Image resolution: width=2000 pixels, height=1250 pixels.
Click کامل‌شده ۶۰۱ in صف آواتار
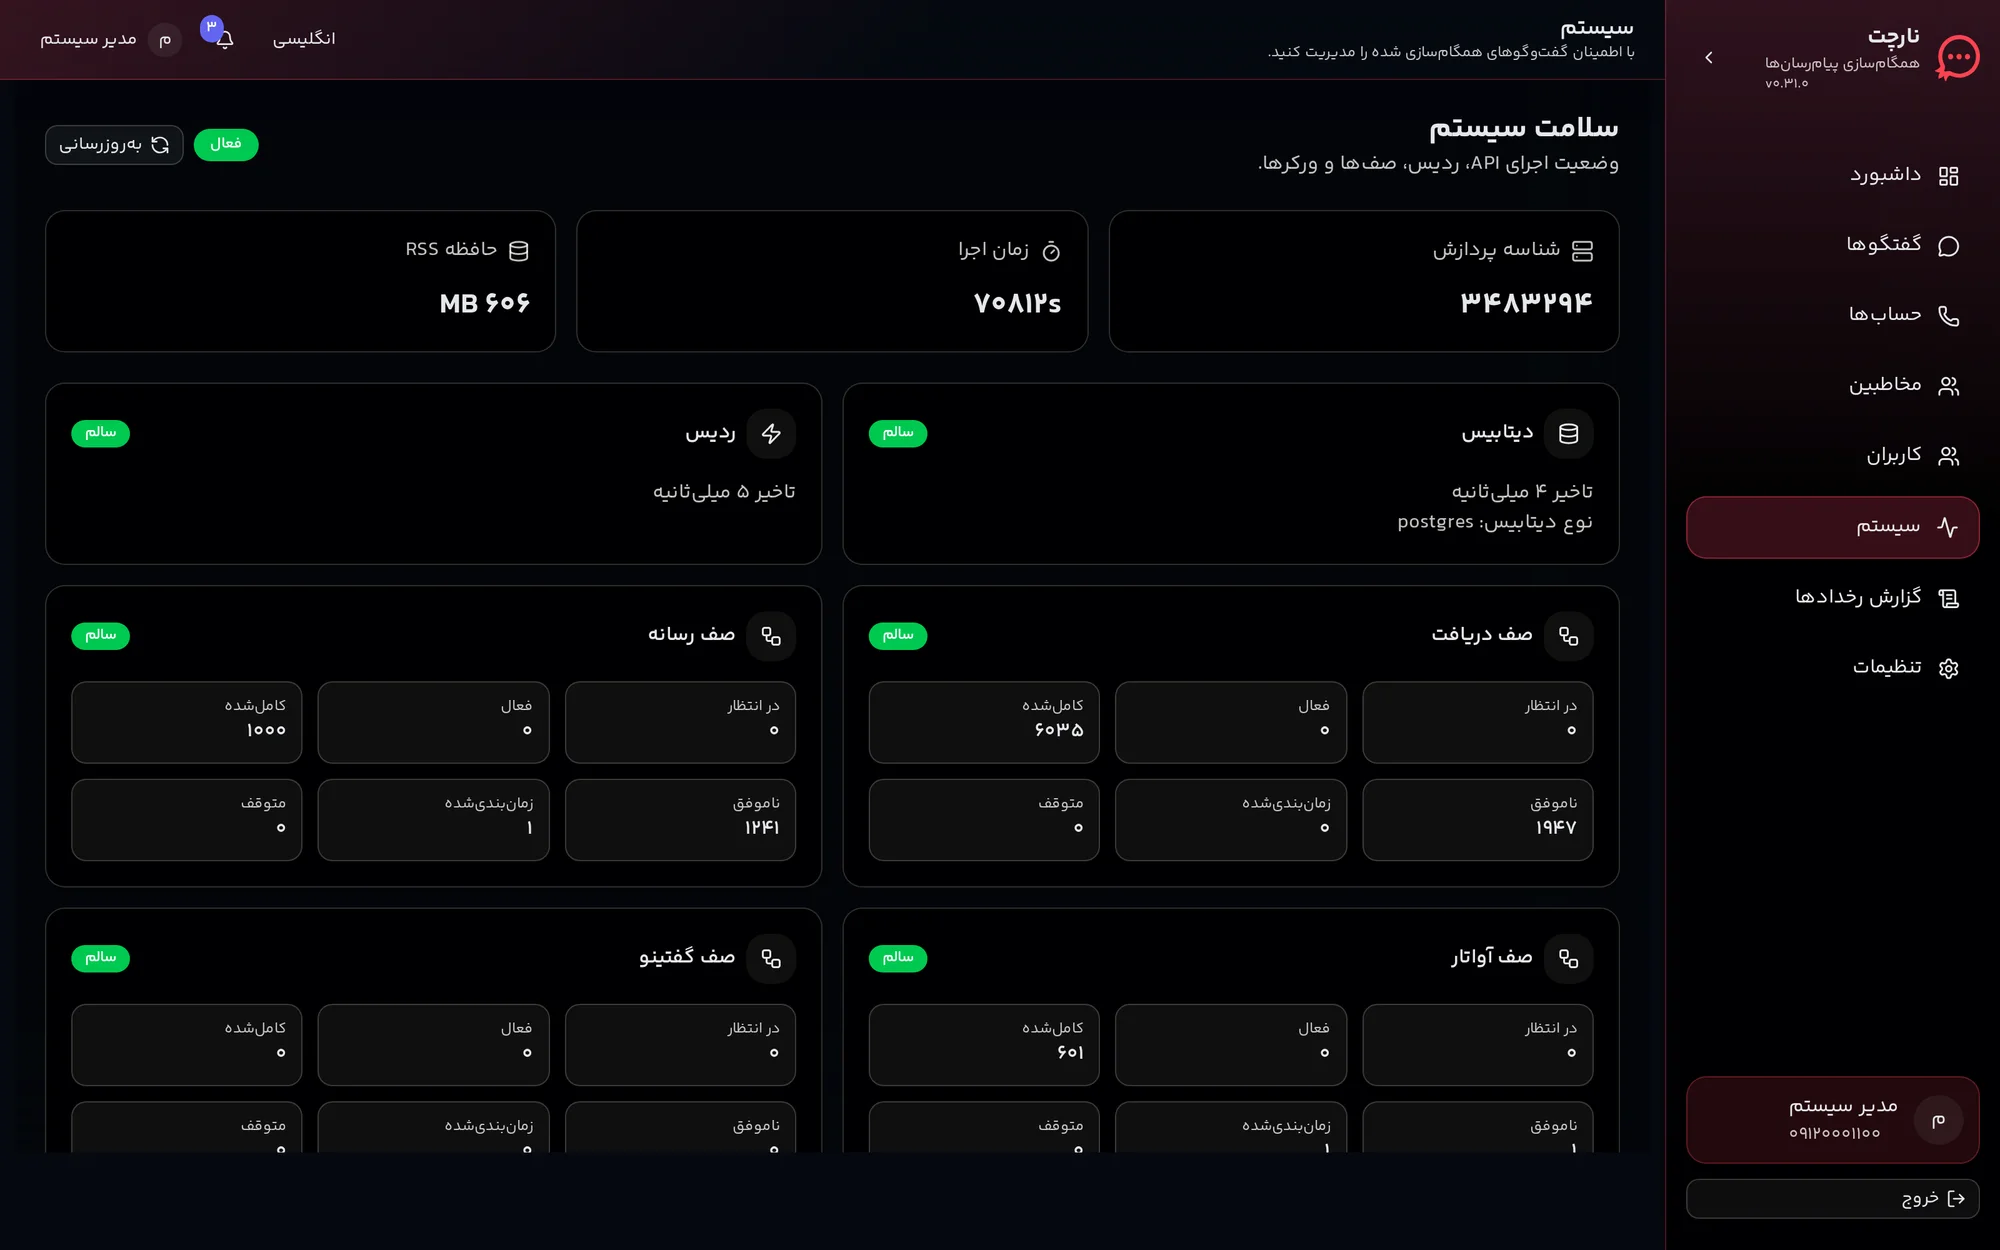[984, 1045]
